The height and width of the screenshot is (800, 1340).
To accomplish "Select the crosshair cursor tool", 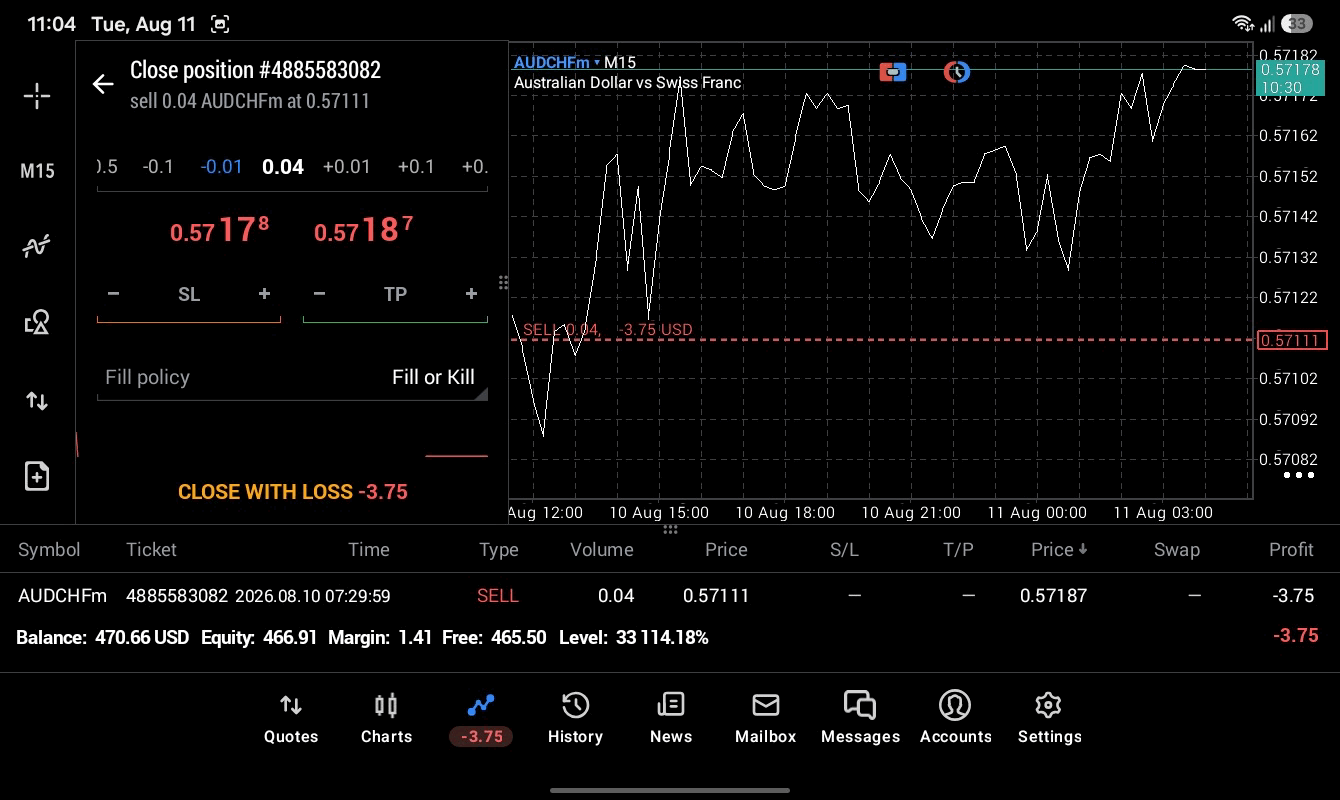I will pyautogui.click(x=37, y=96).
